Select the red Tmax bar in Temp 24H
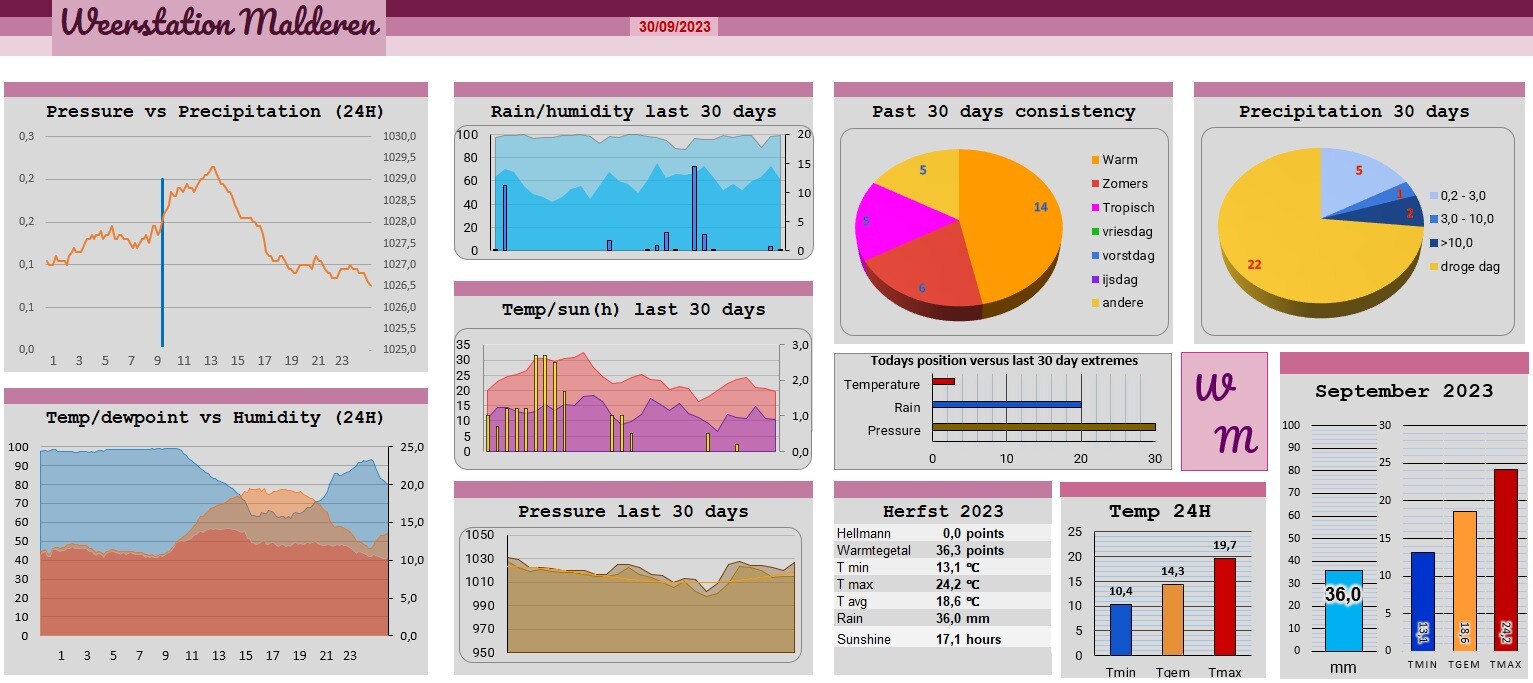This screenshot has width=1533, height=683. tap(1225, 607)
